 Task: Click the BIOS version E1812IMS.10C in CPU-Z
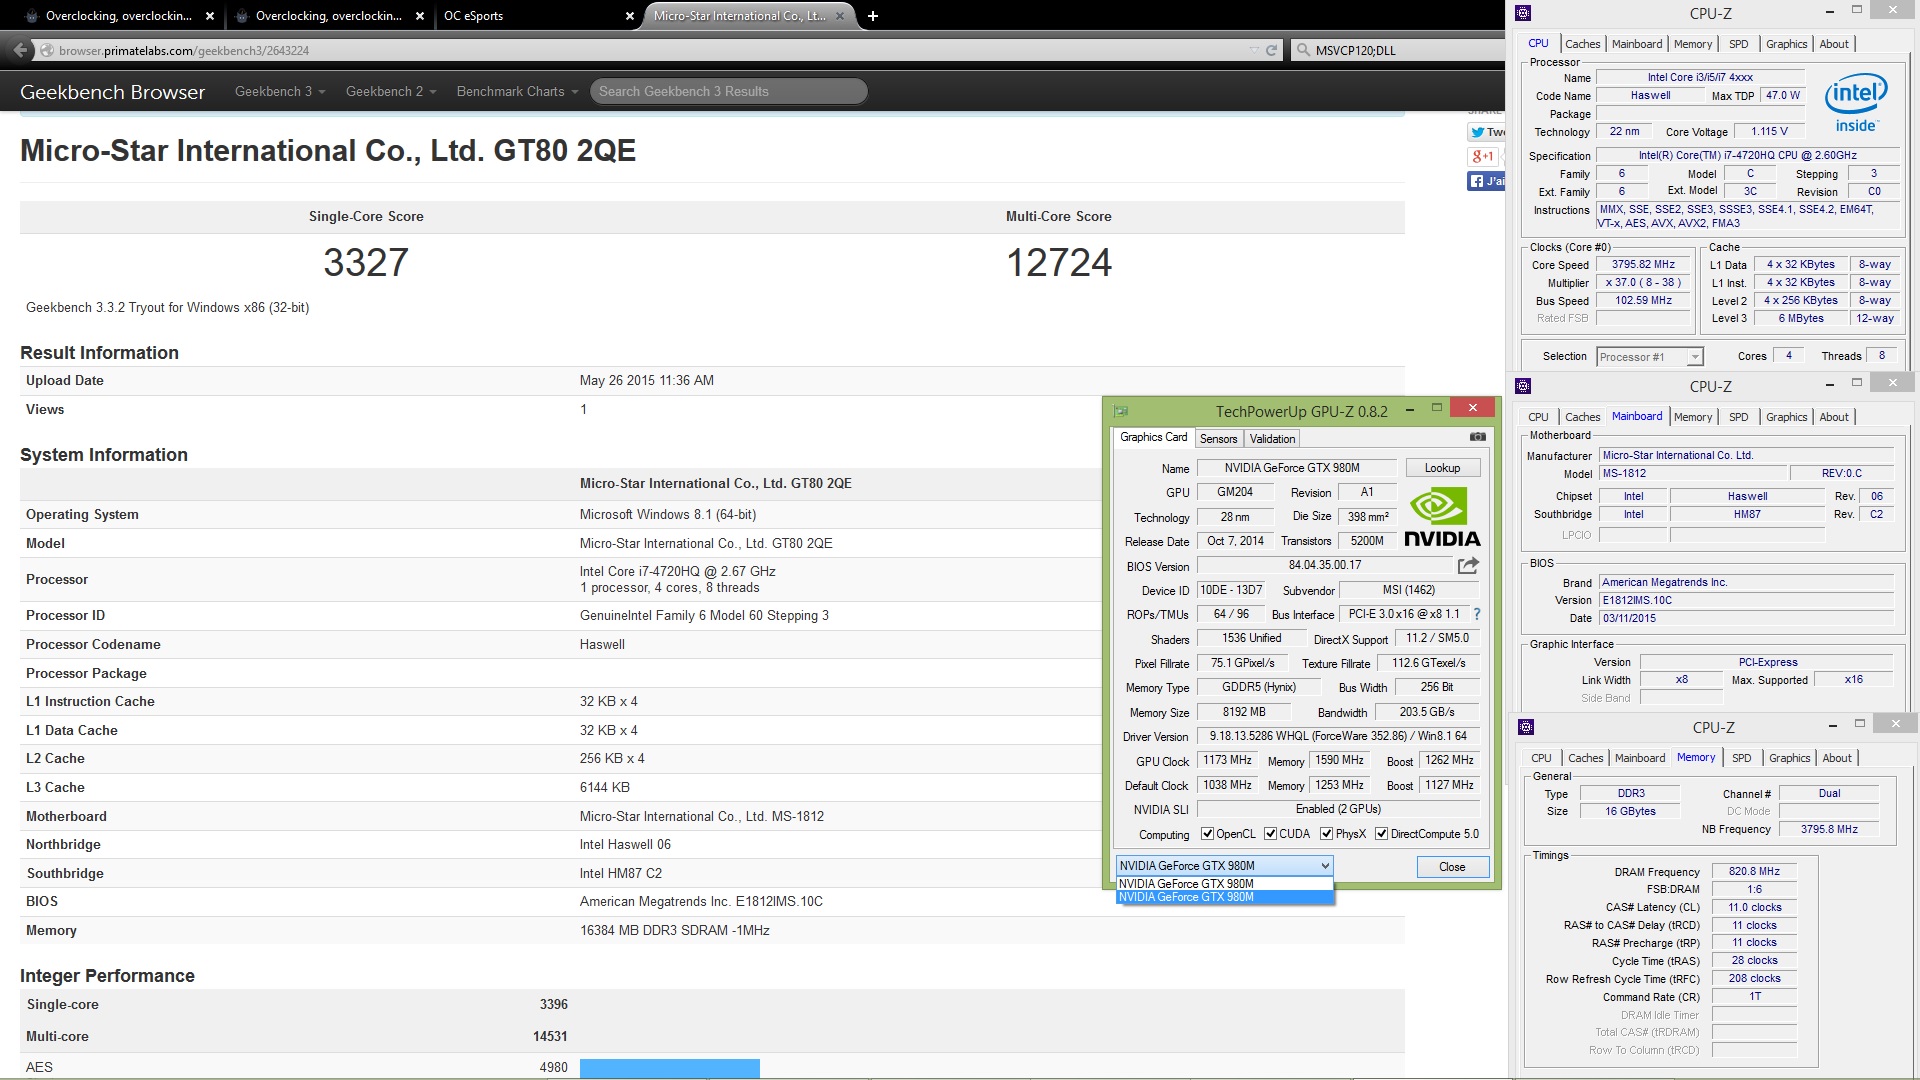(x=1746, y=601)
